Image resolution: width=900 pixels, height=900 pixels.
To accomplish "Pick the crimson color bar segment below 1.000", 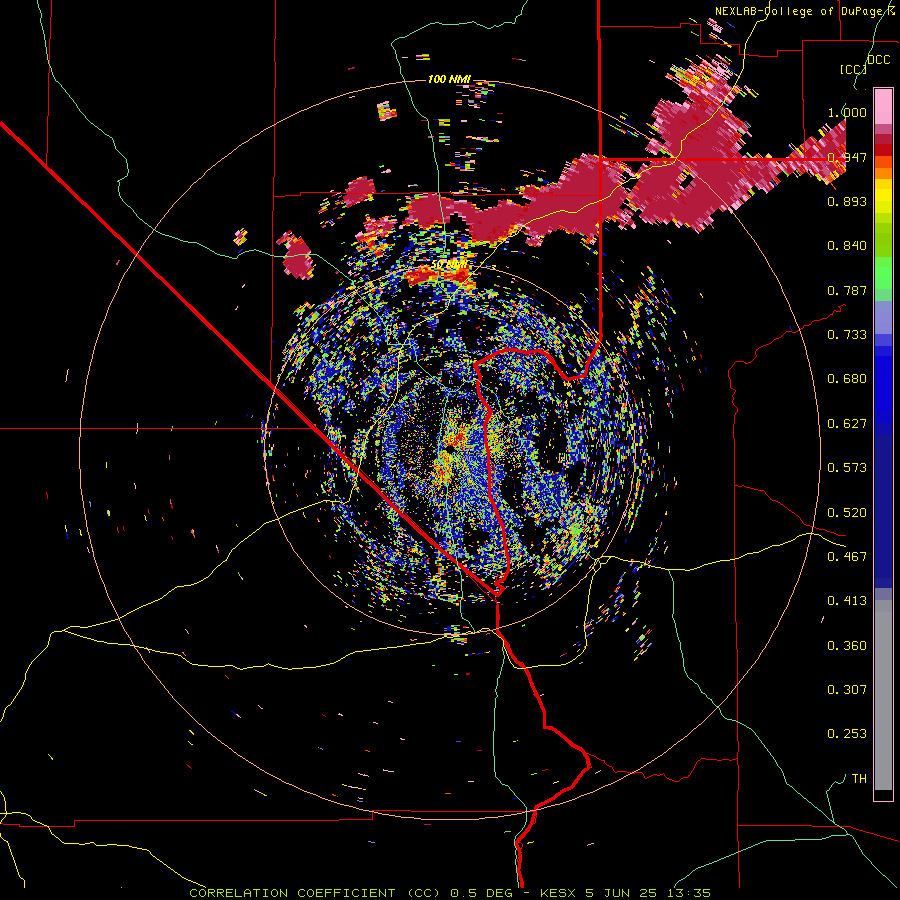I will click(883, 139).
